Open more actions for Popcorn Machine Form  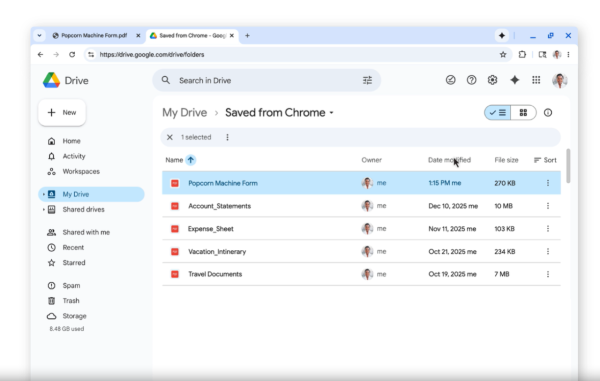coord(548,183)
